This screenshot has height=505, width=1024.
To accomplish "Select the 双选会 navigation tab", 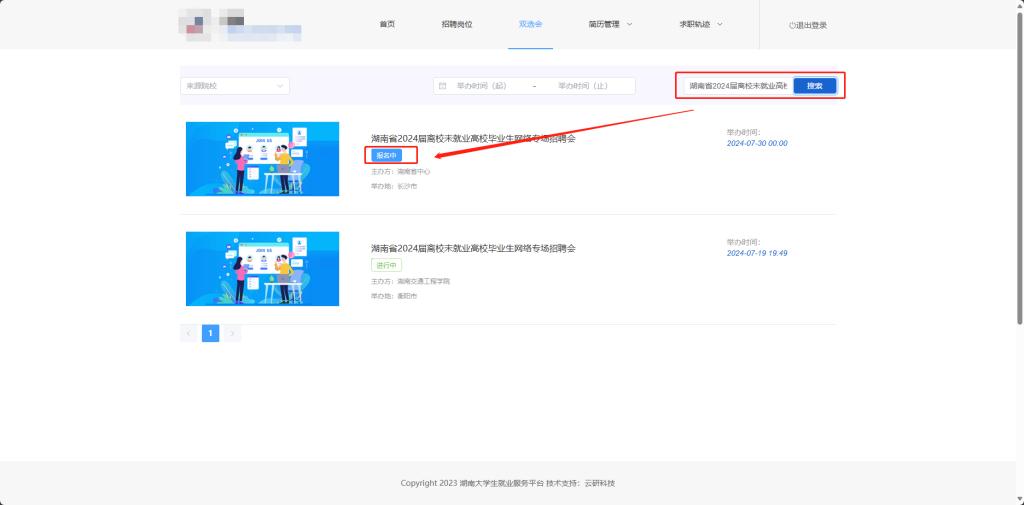I will point(530,24).
